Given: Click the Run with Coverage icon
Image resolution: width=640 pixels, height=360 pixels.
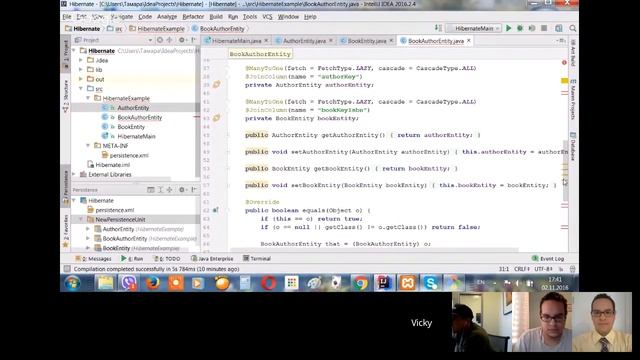Looking at the screenshot, I should [x=532, y=28].
